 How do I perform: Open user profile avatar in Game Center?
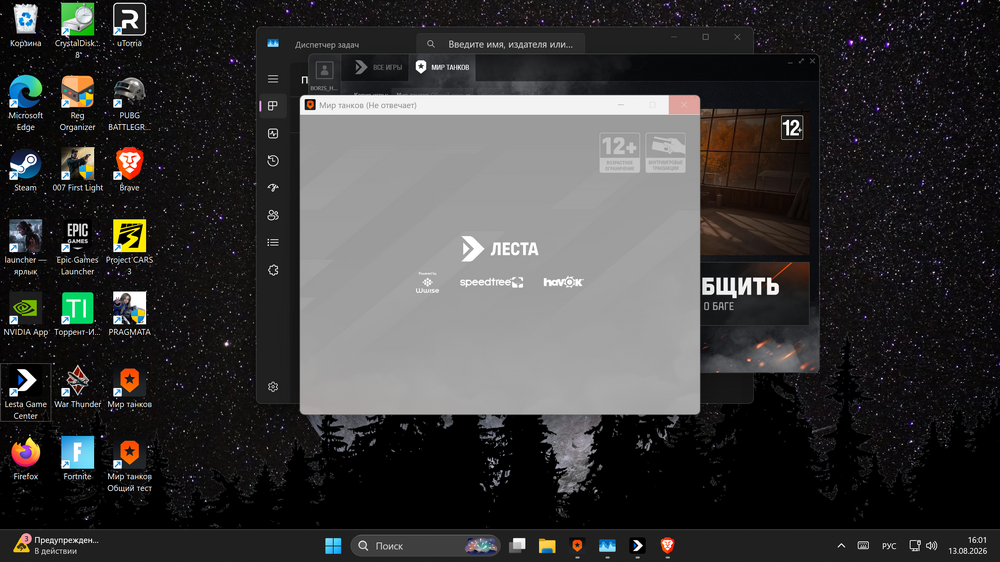click(x=324, y=70)
